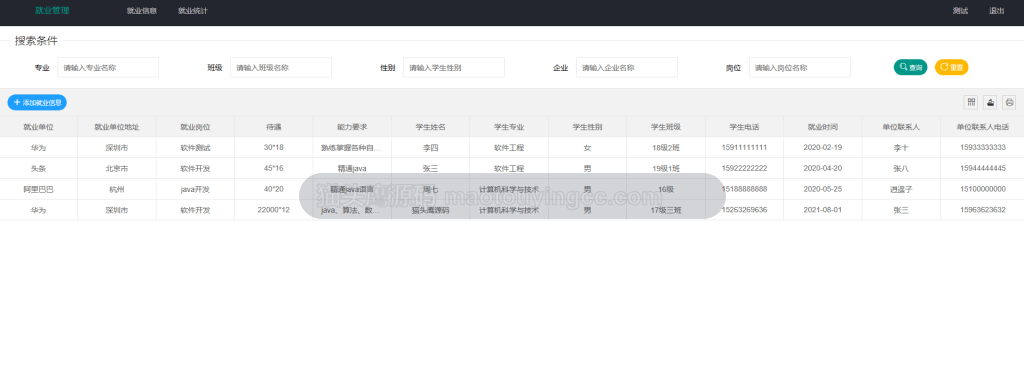Click the 待遇 column header
The width and height of the screenshot is (1024, 392).
click(x=274, y=127)
